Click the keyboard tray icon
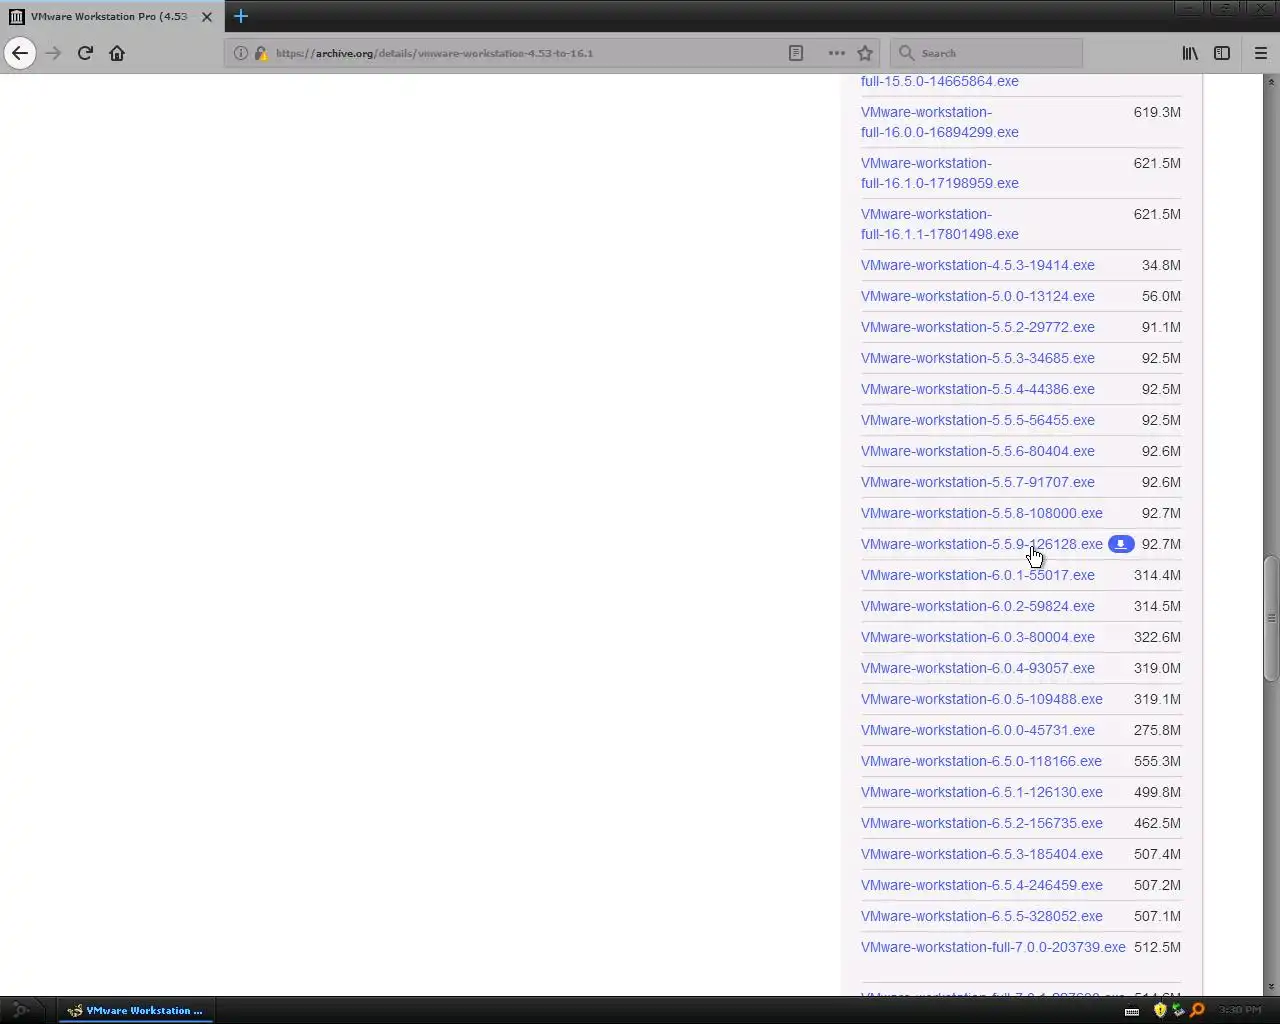 click(x=1132, y=1011)
